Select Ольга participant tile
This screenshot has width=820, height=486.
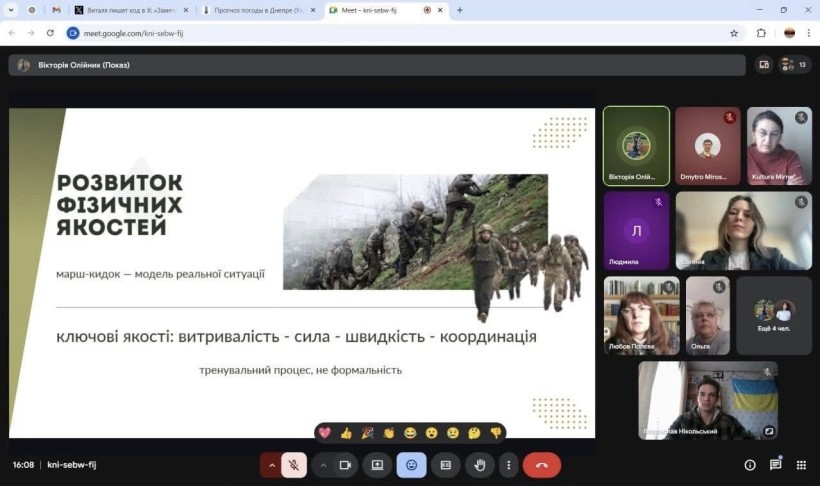708,315
